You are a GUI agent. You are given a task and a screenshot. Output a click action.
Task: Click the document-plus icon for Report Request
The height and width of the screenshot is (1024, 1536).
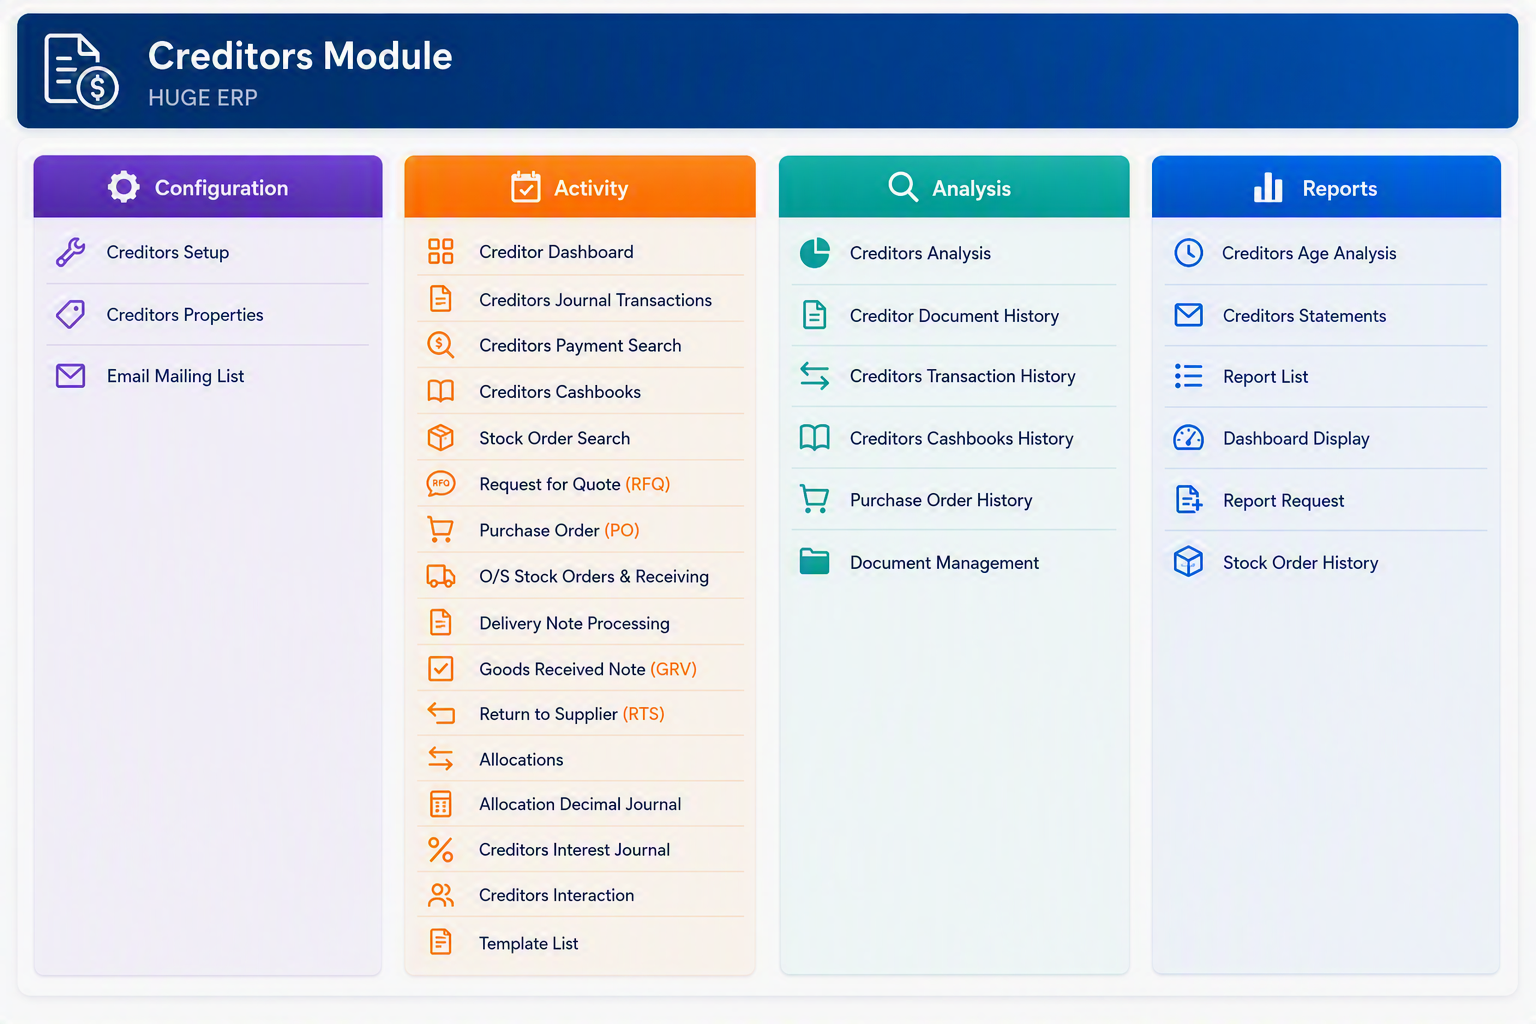point(1188,499)
